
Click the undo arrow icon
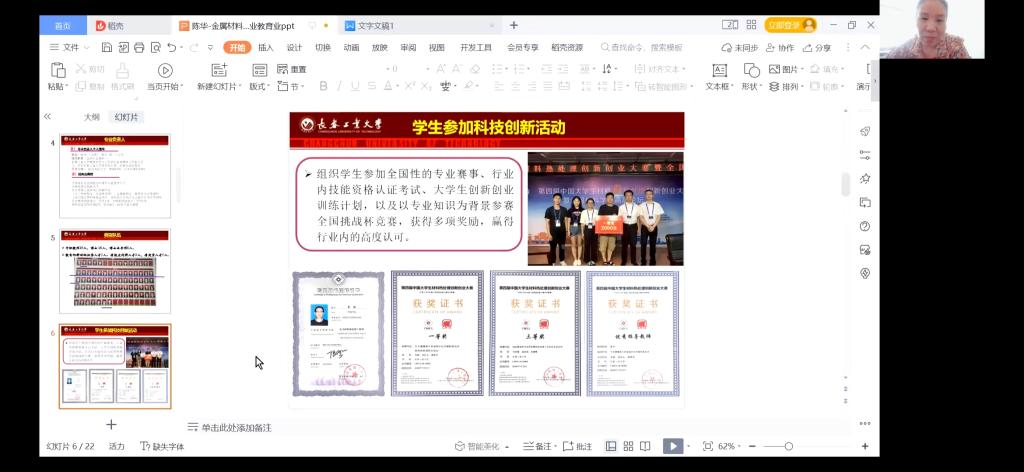pos(172,47)
